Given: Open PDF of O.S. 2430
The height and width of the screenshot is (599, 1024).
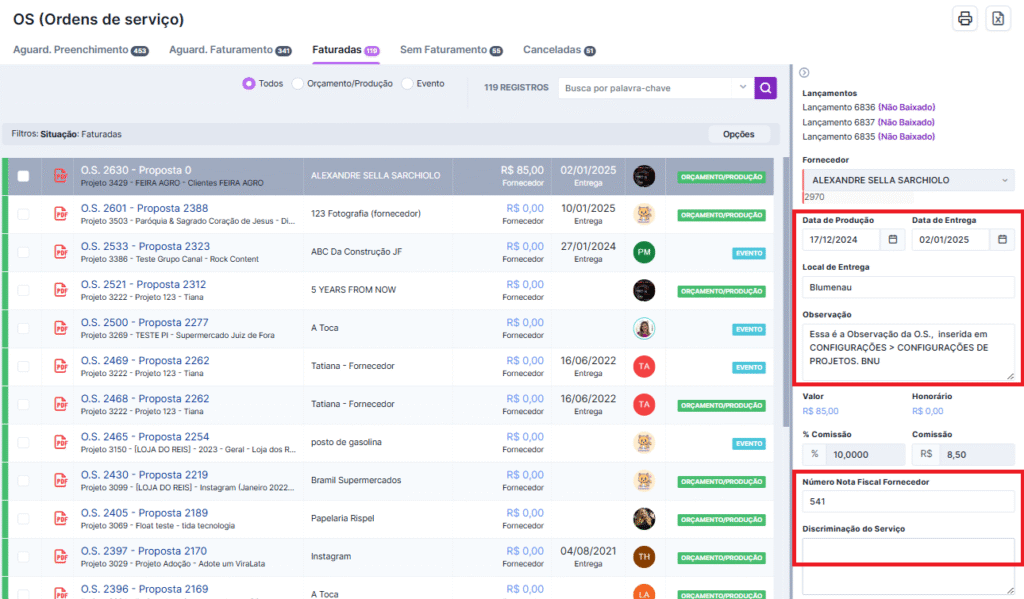Looking at the screenshot, I should click(61, 480).
